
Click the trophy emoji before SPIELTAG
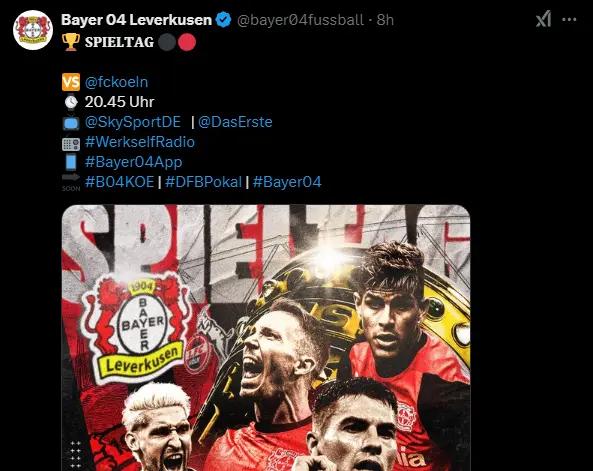[x=71, y=42]
